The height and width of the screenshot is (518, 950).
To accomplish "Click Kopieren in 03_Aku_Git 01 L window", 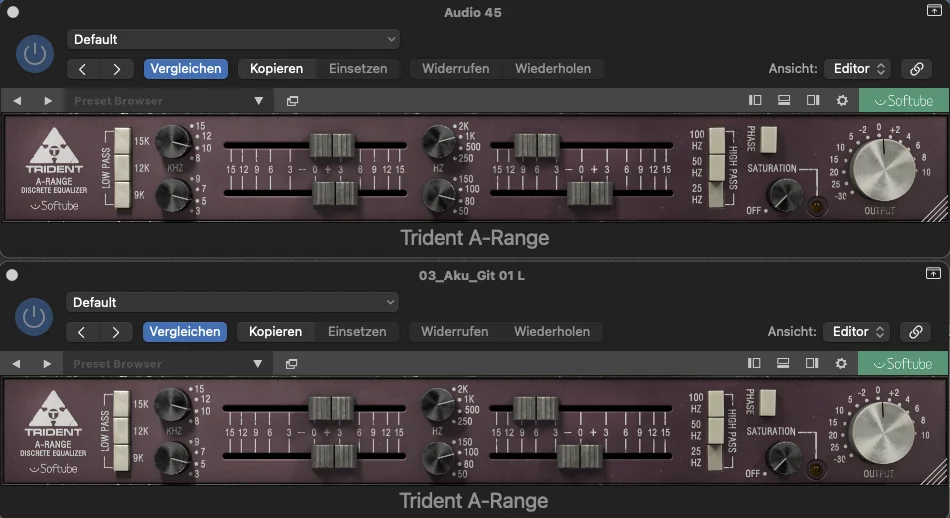I will tap(276, 332).
